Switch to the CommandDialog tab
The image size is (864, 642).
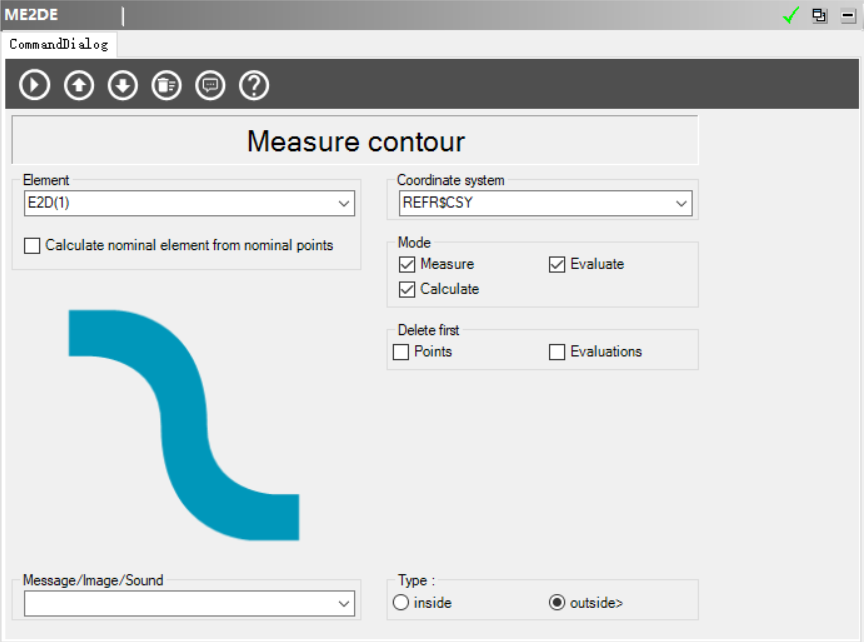click(x=59, y=44)
